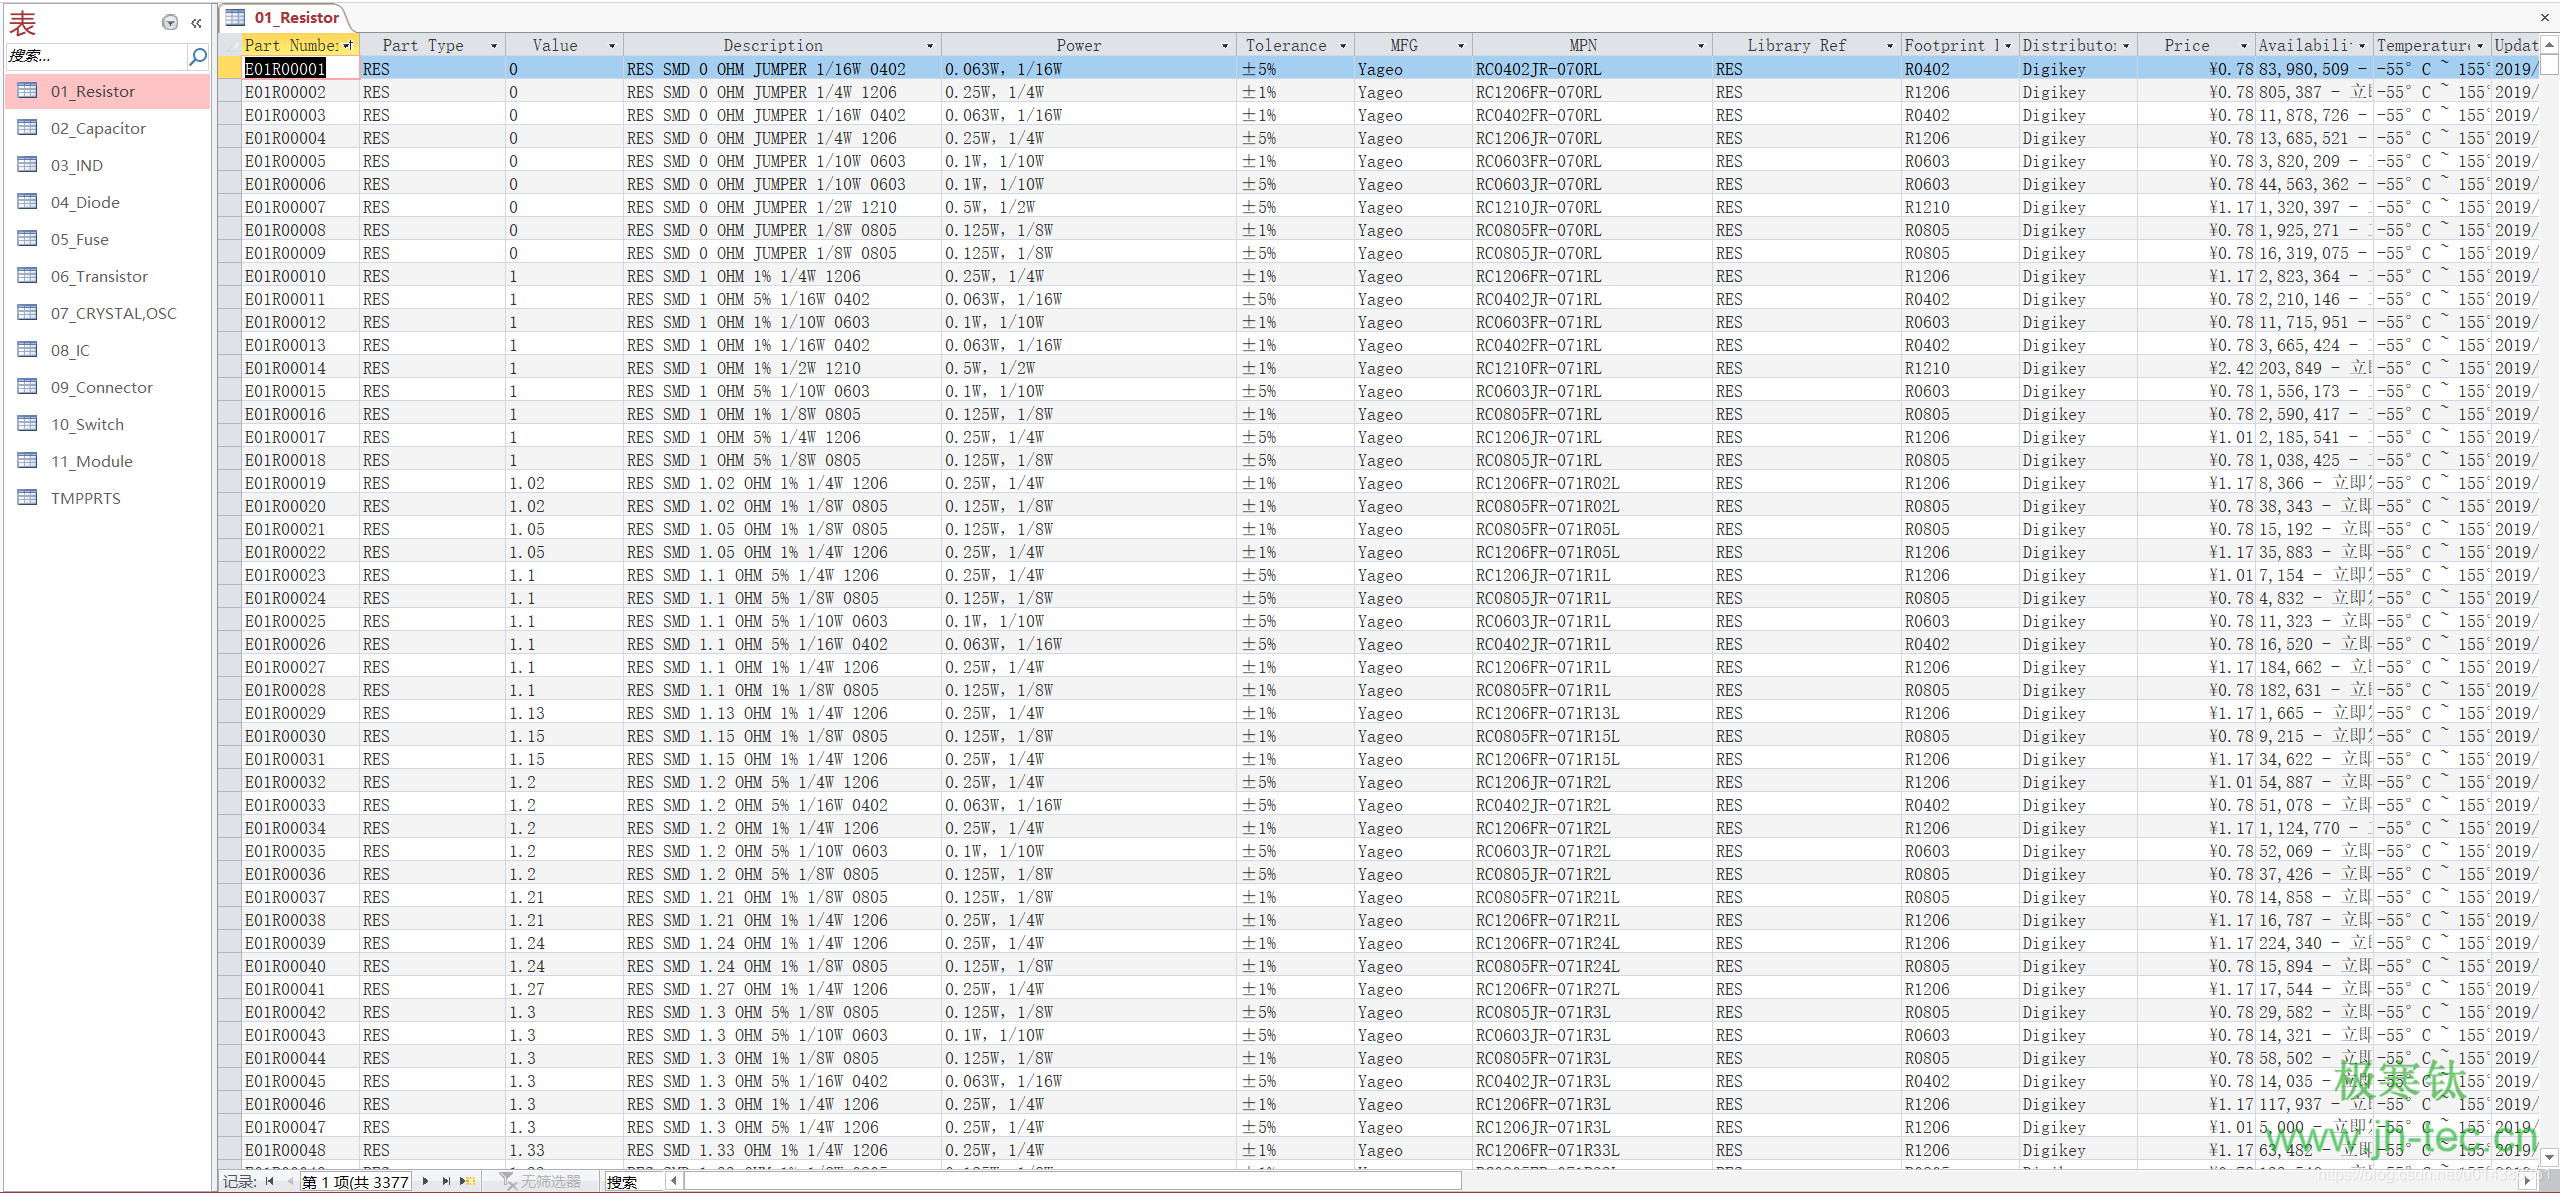Click the Description column header
2560x1193 pixels.
click(x=772, y=46)
